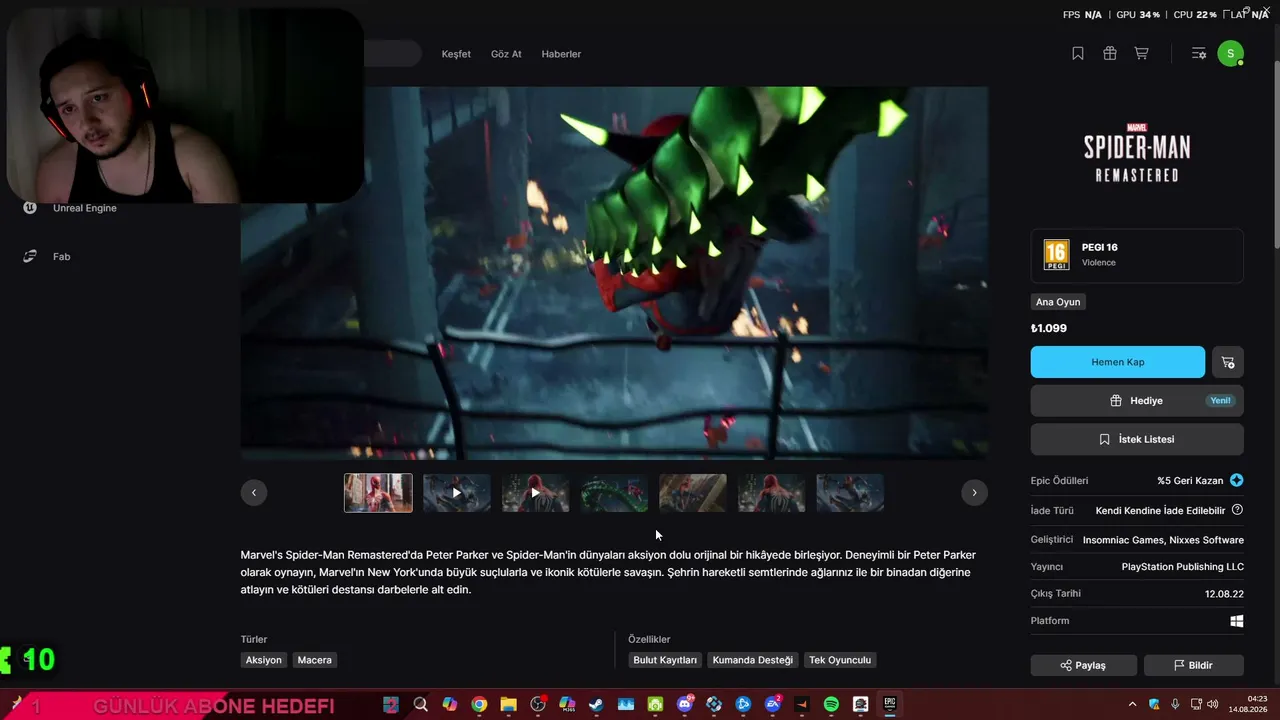The height and width of the screenshot is (720, 1280).
Task: Launch Google Chrome from the taskbar
Action: pos(479,705)
